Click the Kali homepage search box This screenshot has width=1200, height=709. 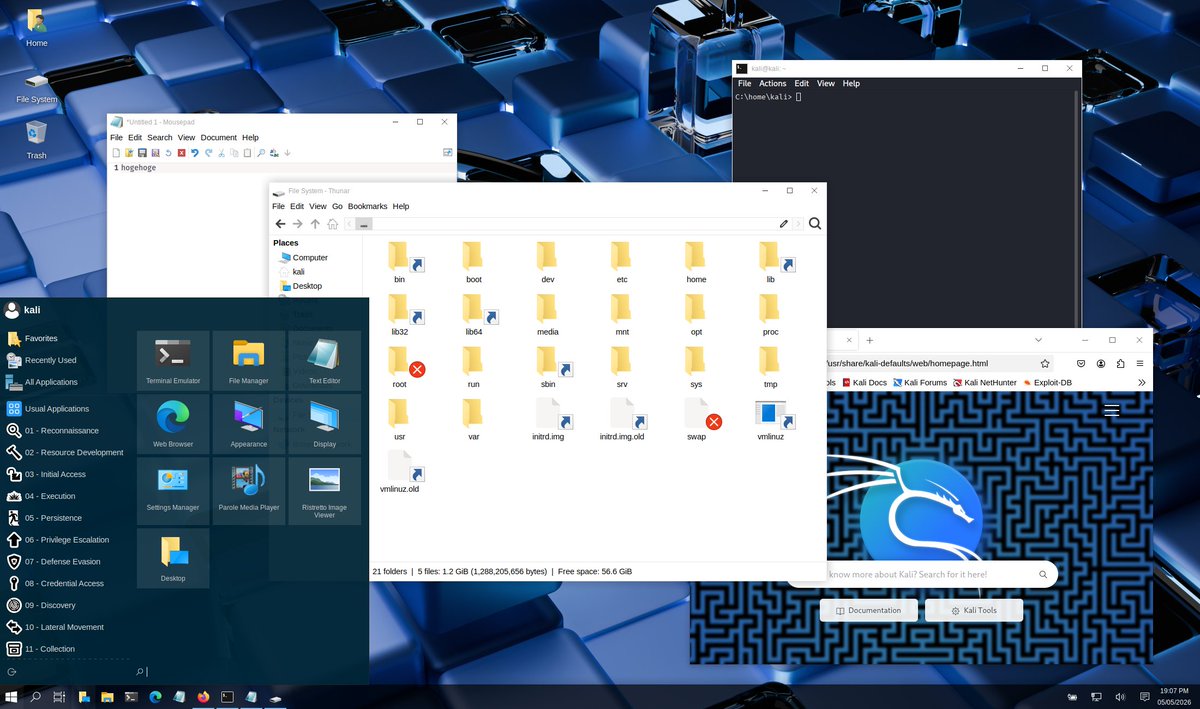920,574
